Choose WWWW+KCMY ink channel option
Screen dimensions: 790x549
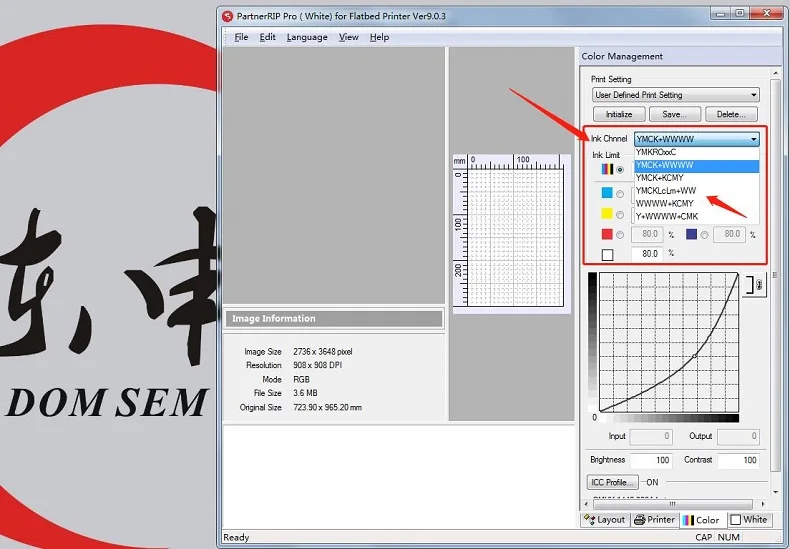pyautogui.click(x=697, y=203)
